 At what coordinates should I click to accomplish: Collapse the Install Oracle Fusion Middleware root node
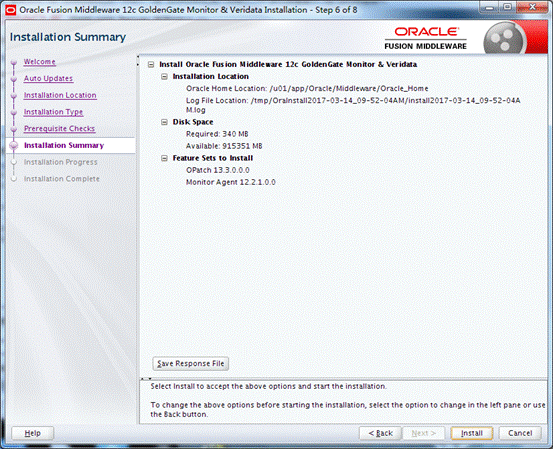(x=151, y=65)
